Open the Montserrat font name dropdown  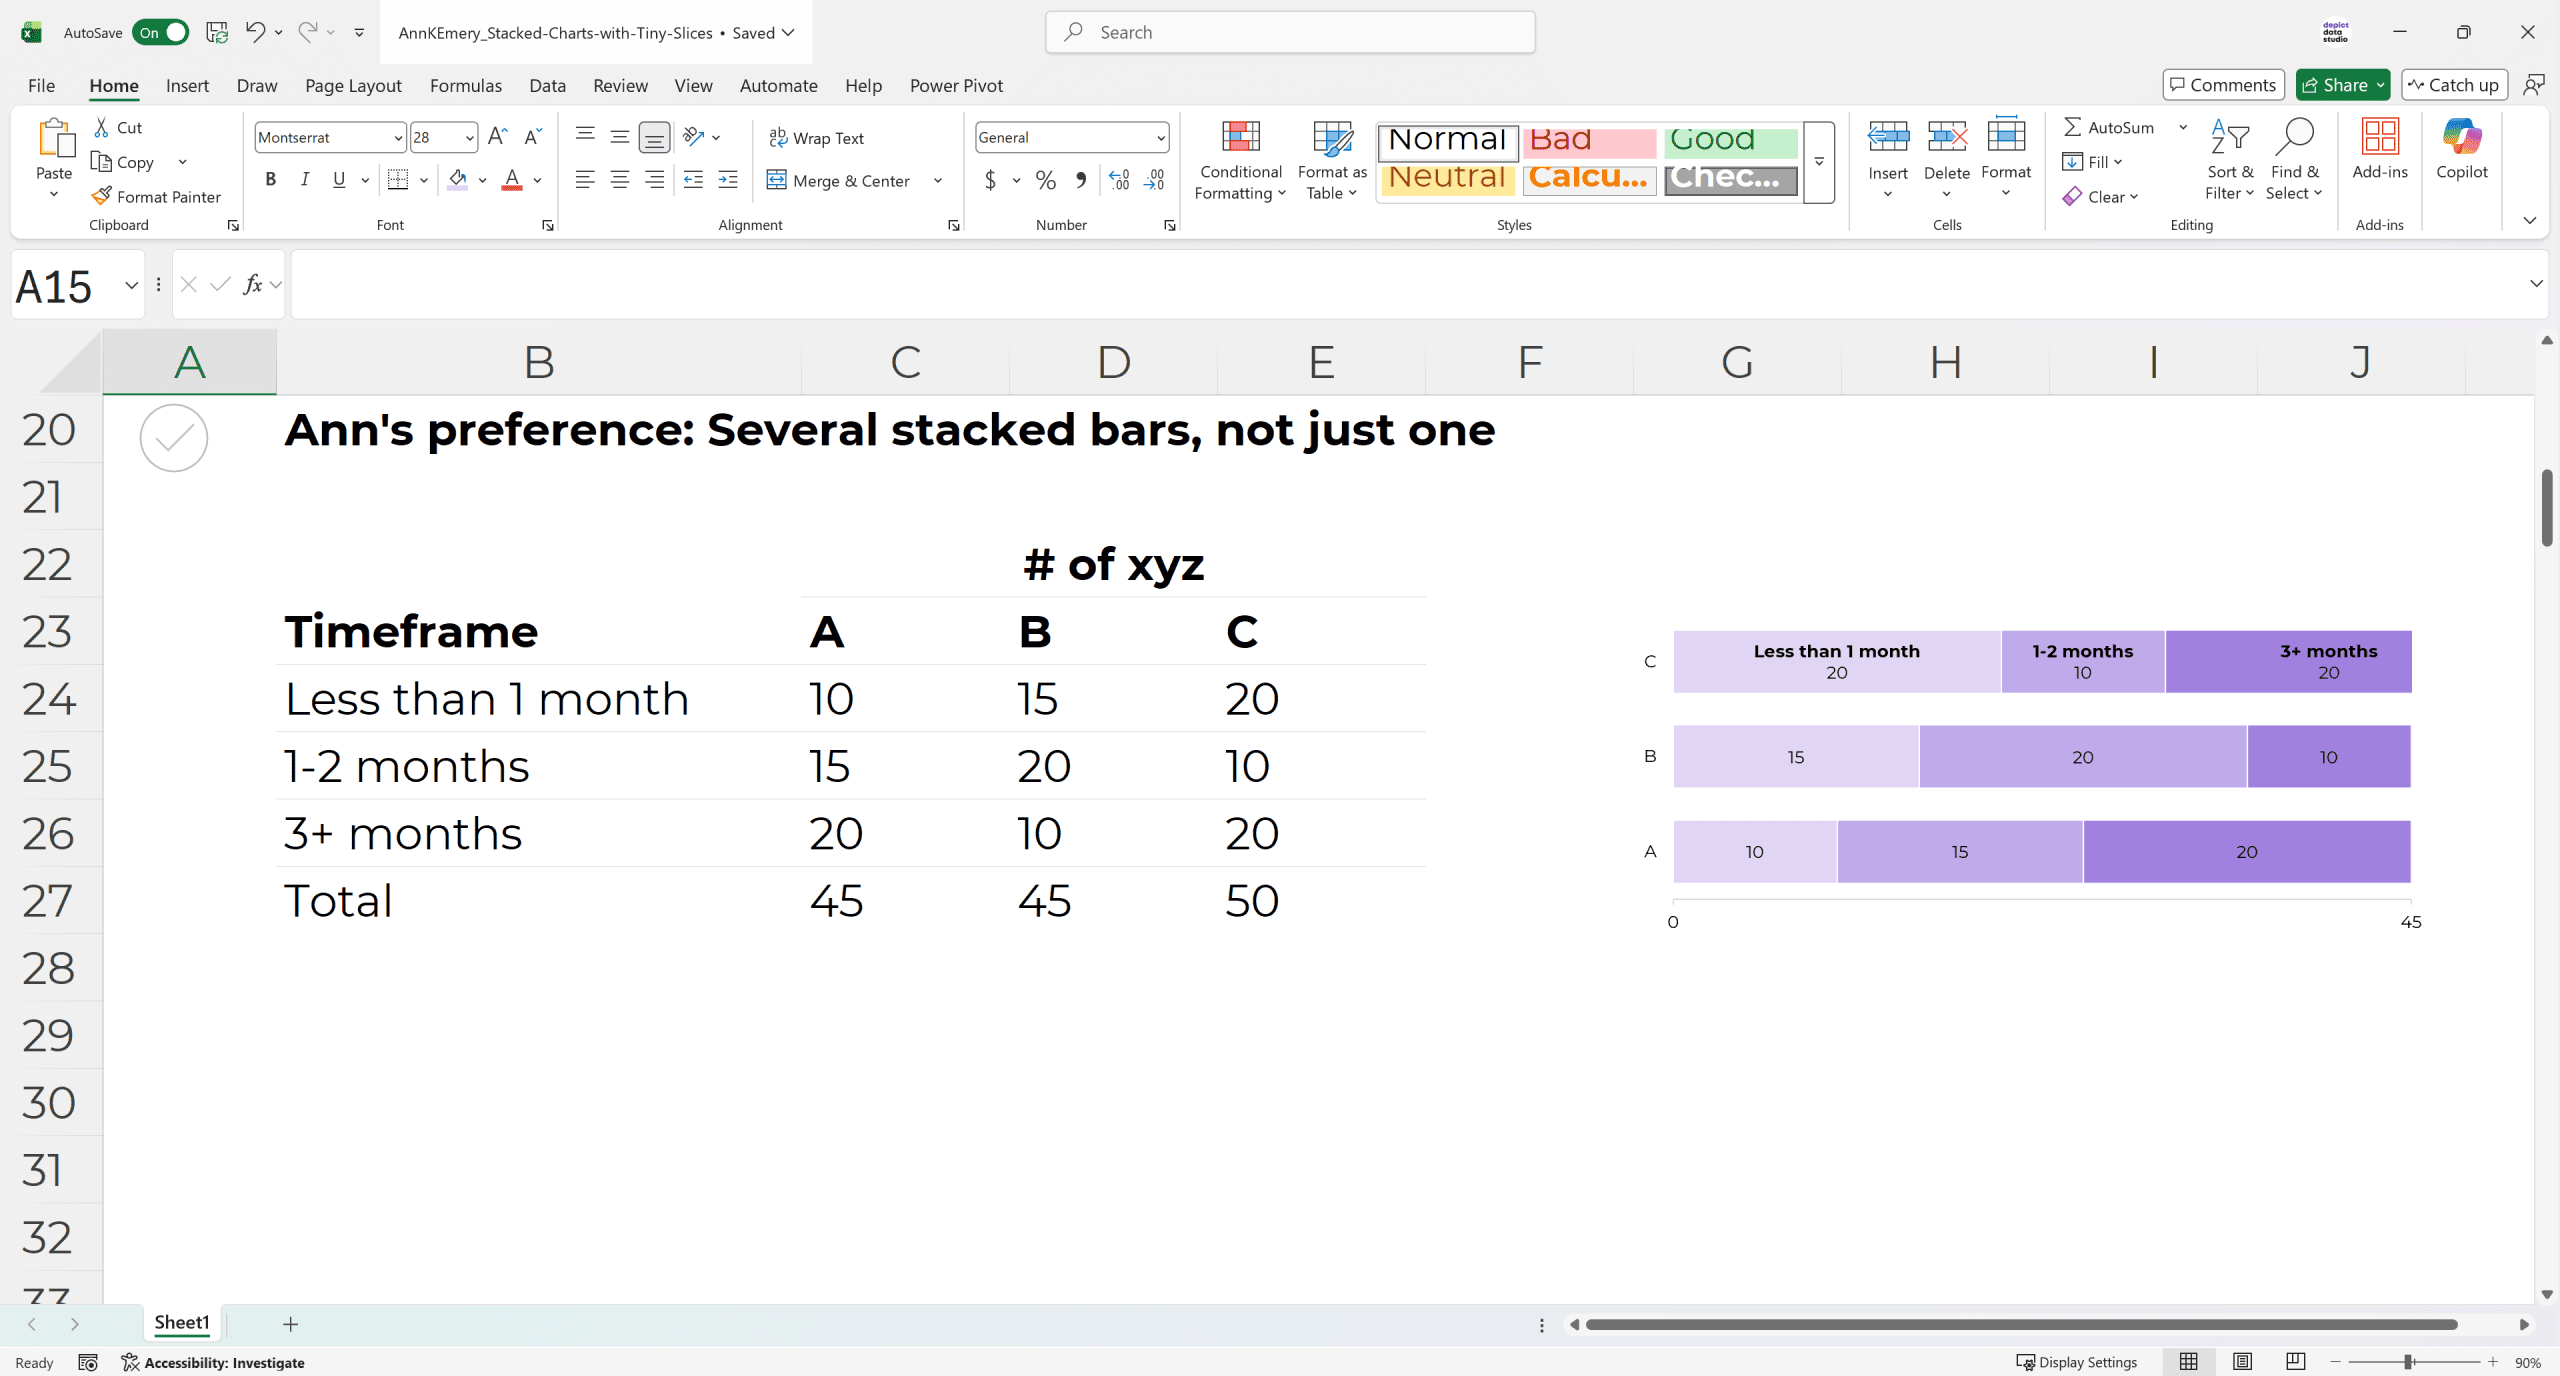(x=398, y=138)
